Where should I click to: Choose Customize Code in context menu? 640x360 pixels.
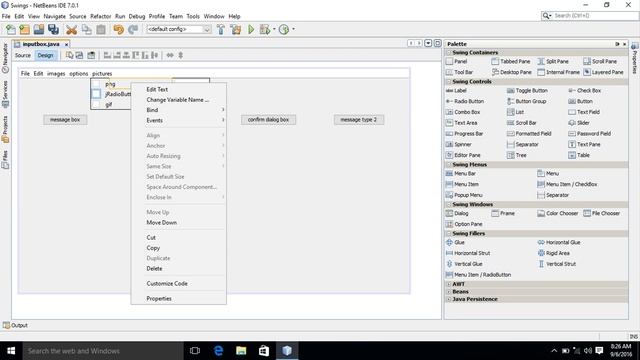[x=179, y=284]
